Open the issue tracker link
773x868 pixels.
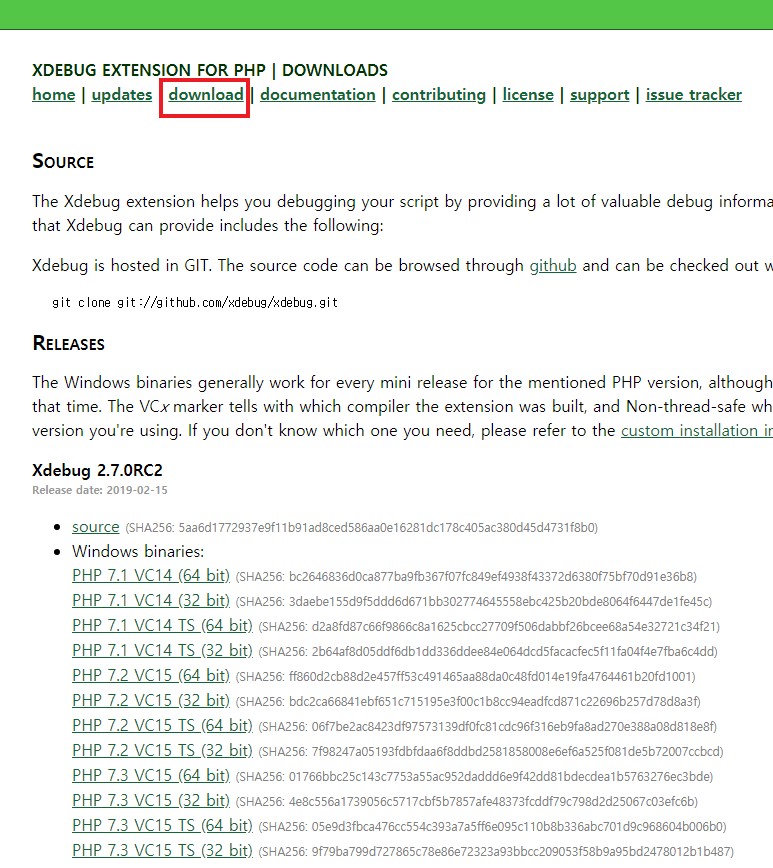(694, 95)
